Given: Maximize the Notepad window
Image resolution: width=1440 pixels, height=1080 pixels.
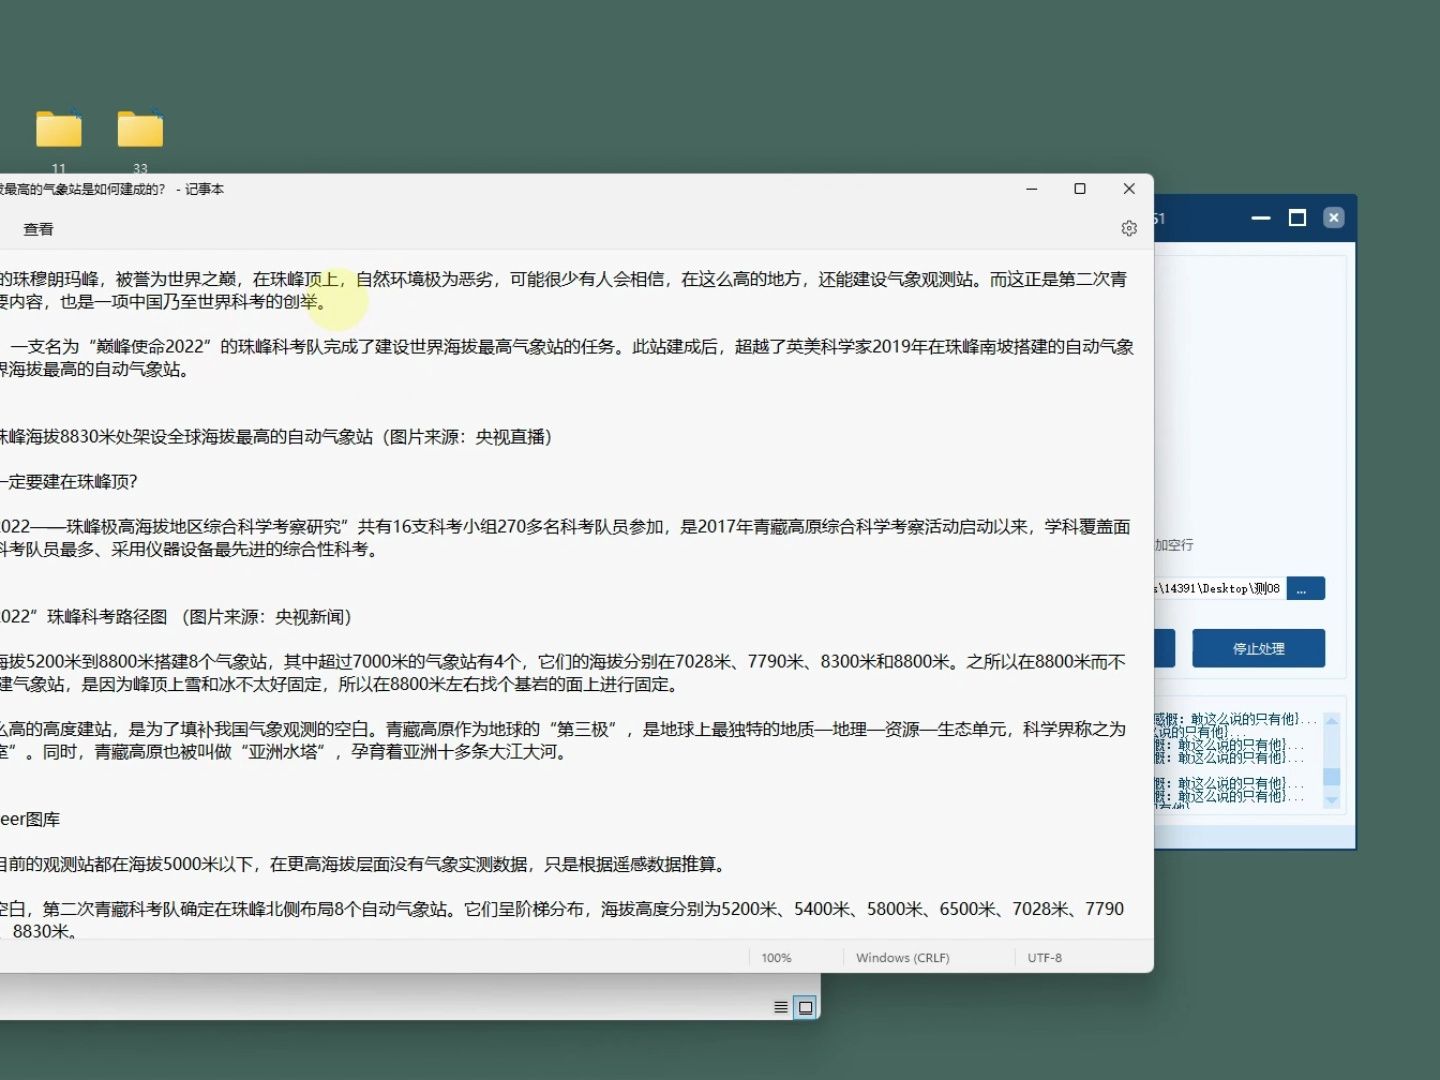Looking at the screenshot, I should [x=1080, y=189].
